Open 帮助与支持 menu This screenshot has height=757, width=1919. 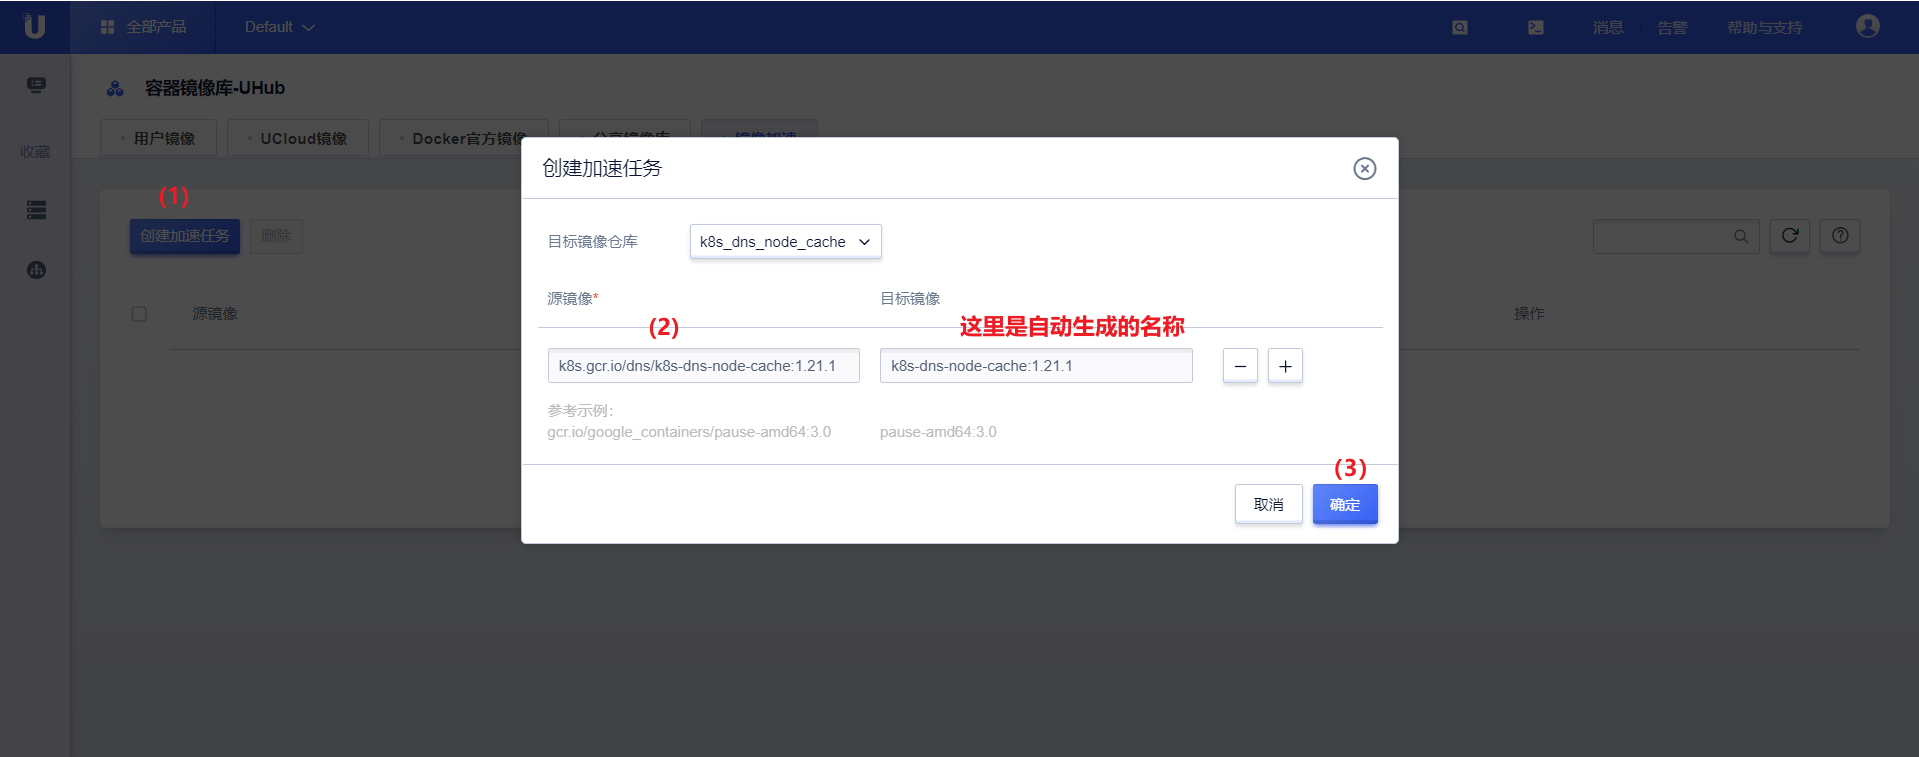[x=1765, y=28]
